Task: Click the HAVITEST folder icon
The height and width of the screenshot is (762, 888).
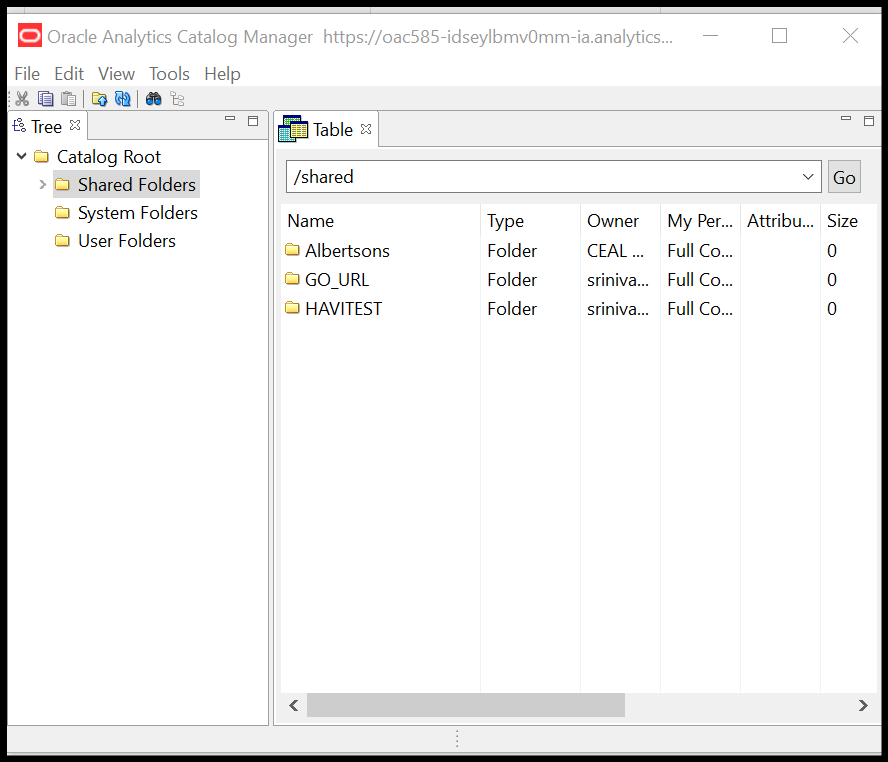Action: [292, 307]
